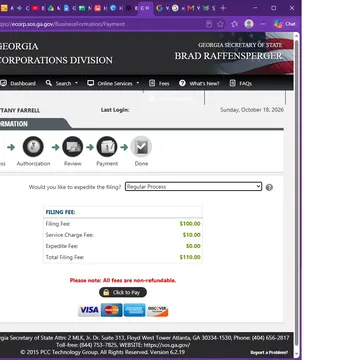The height and width of the screenshot is (360, 360).
Task: Click the $0.00 expedite fee amount
Action: tap(193, 246)
